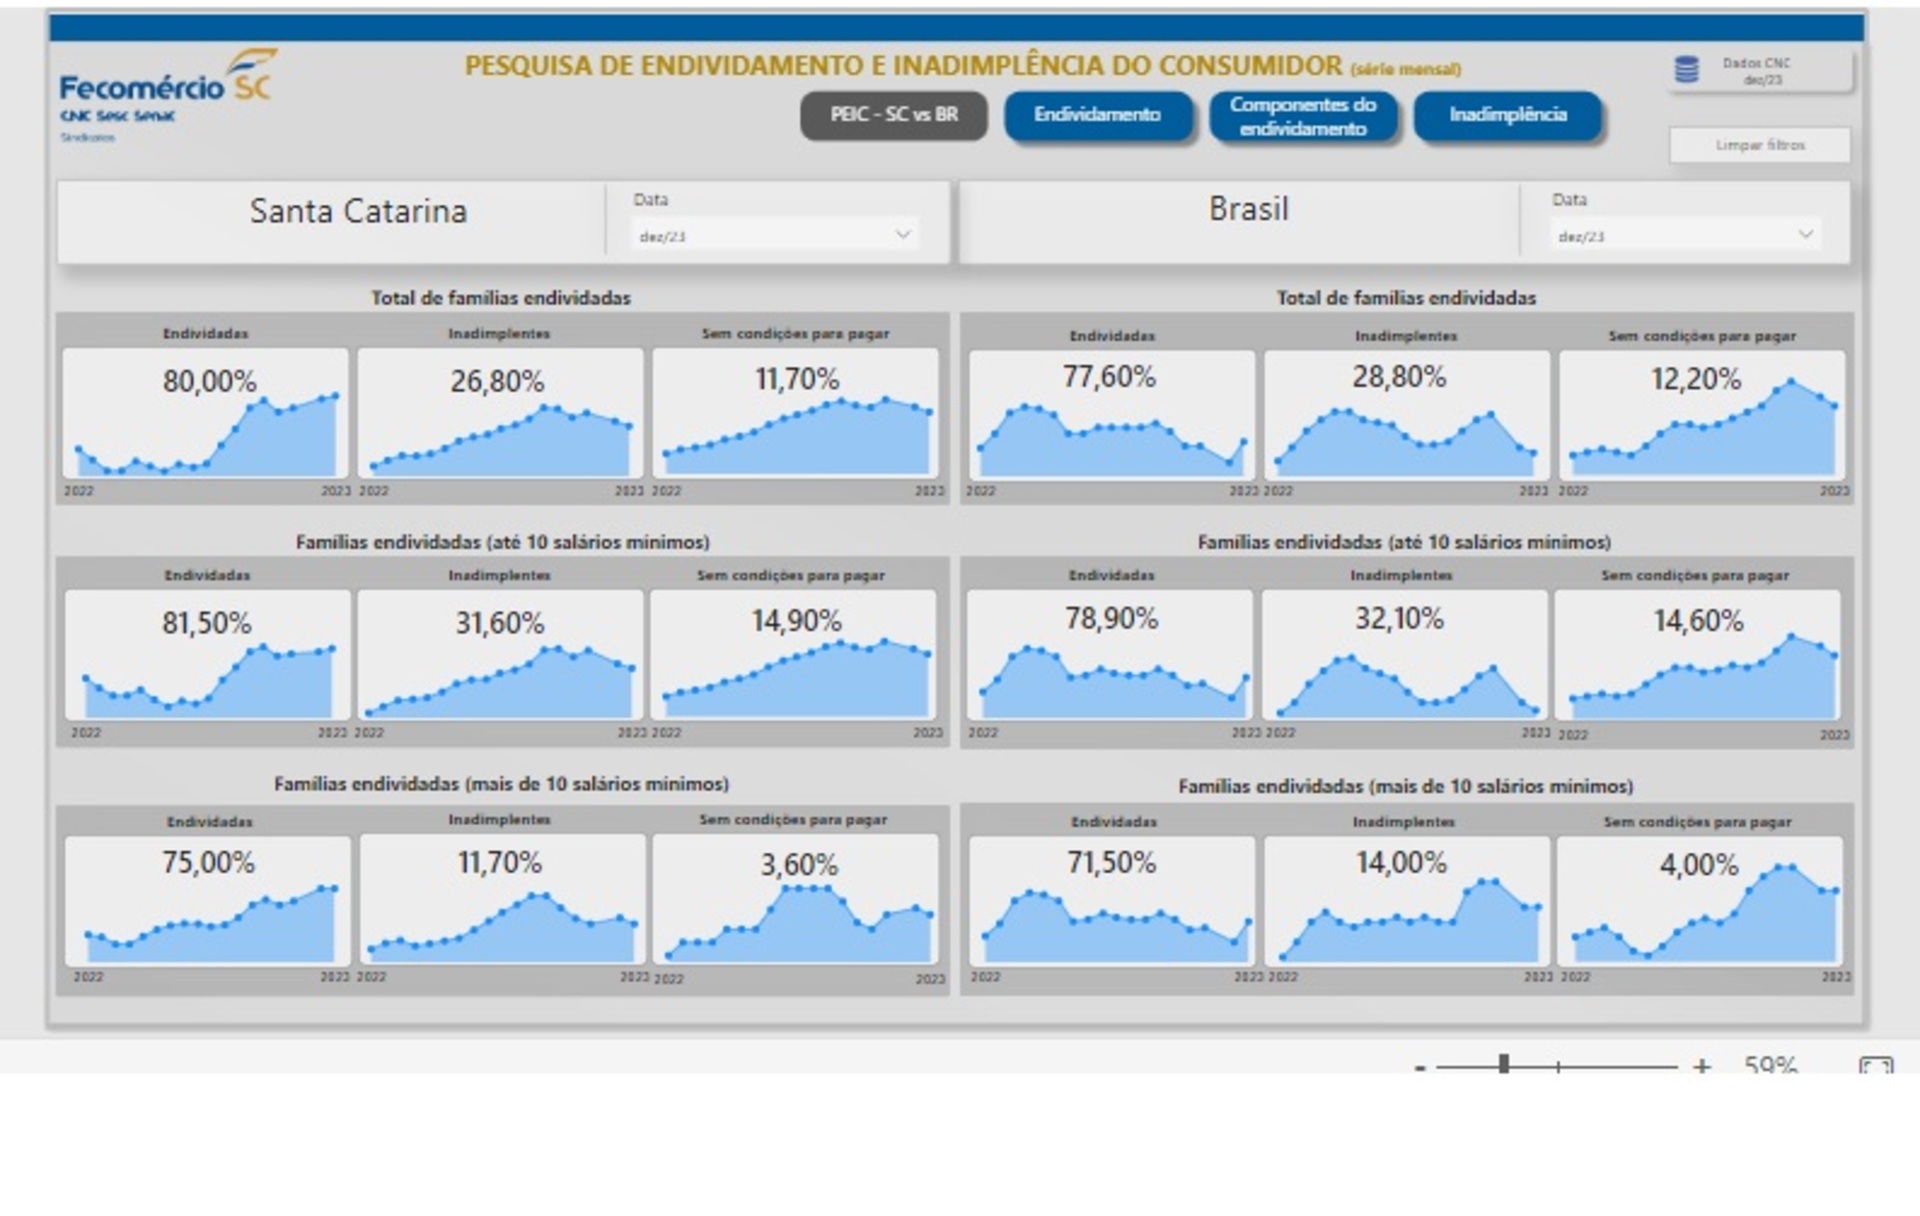
Task: Open Brasil Data dropdown
Action: click(1684, 236)
